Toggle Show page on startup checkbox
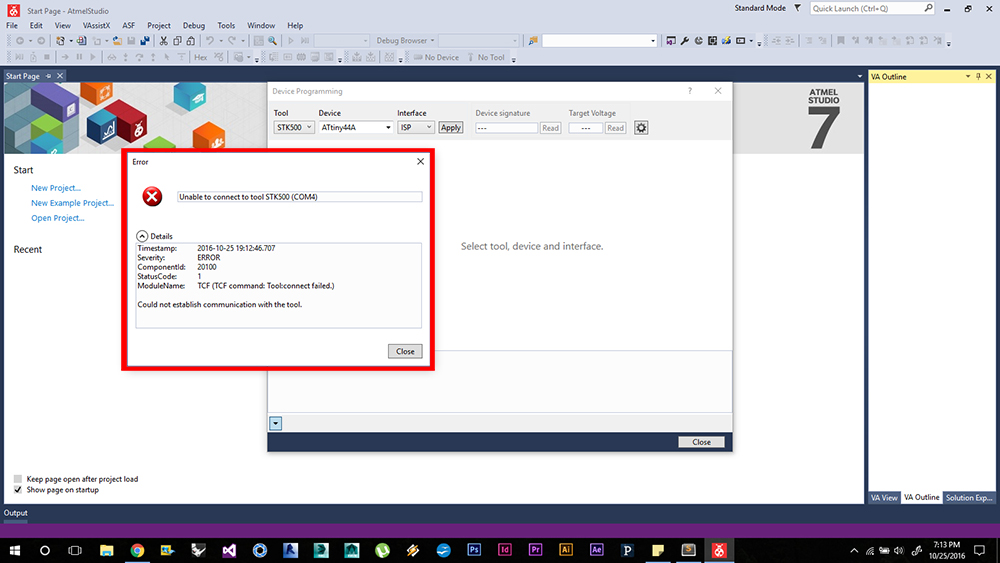 click(18, 490)
